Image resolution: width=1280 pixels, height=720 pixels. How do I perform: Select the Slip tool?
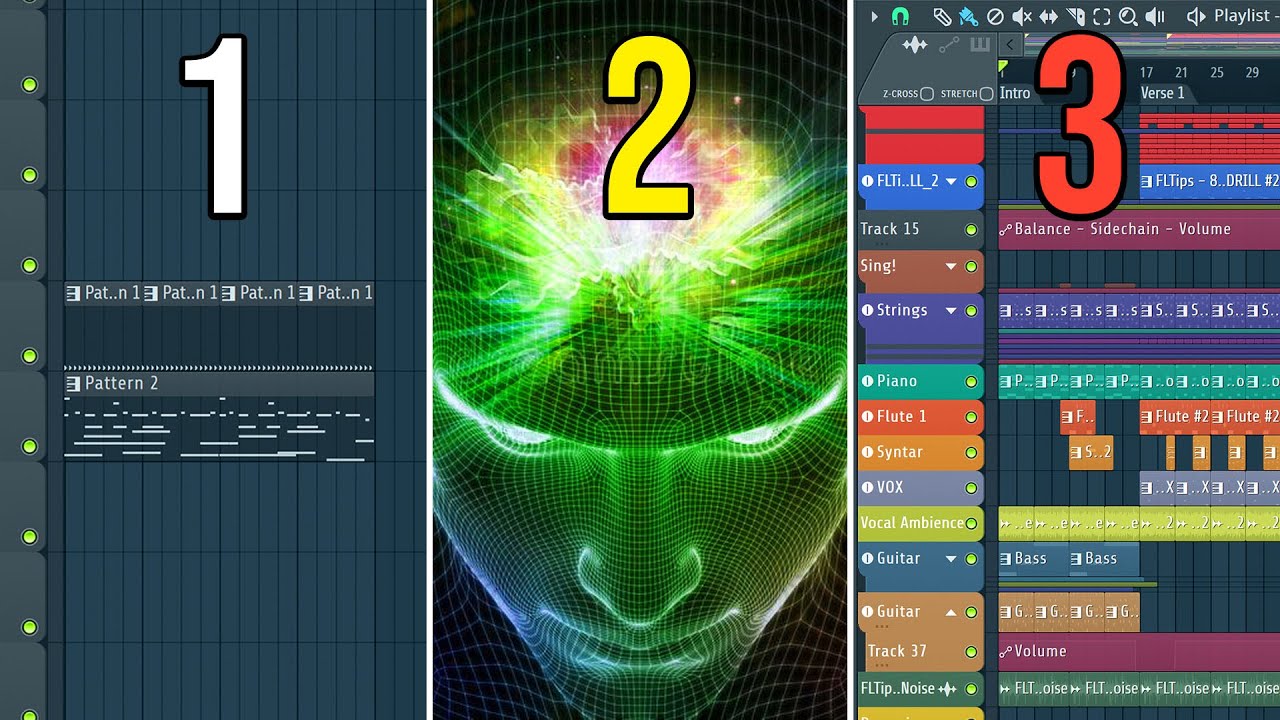coord(1049,16)
